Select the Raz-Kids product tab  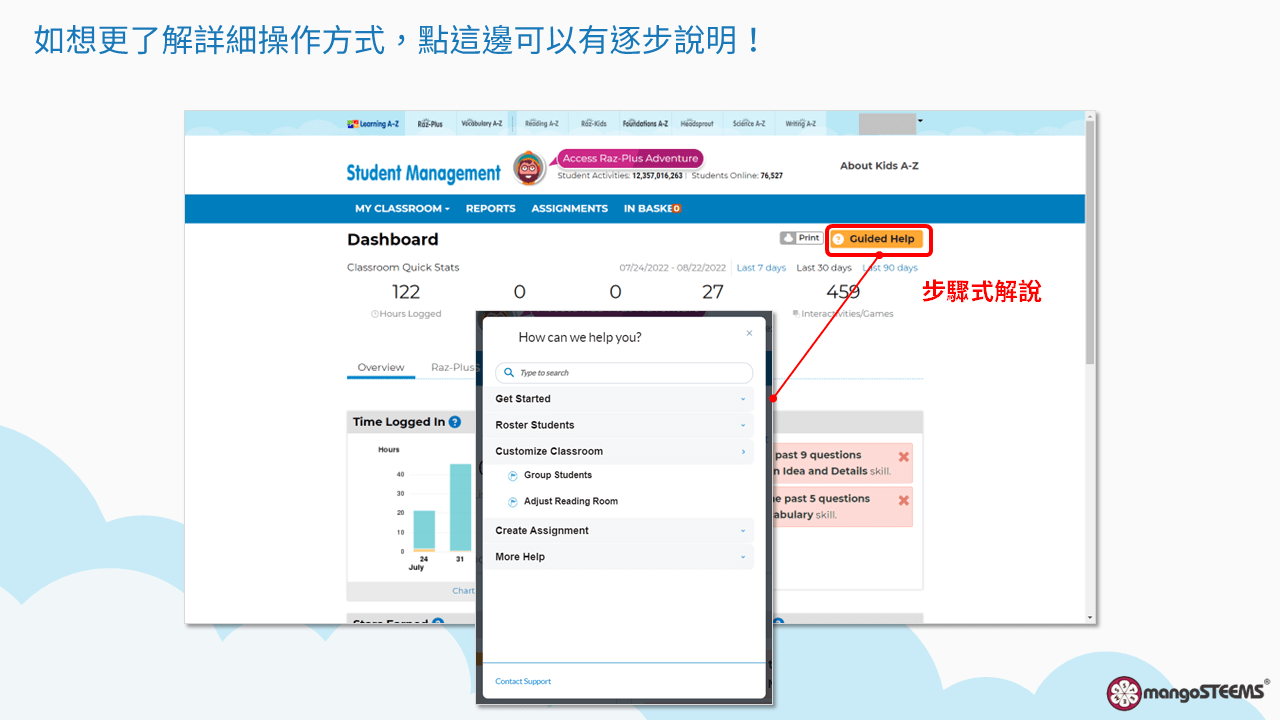[594, 124]
